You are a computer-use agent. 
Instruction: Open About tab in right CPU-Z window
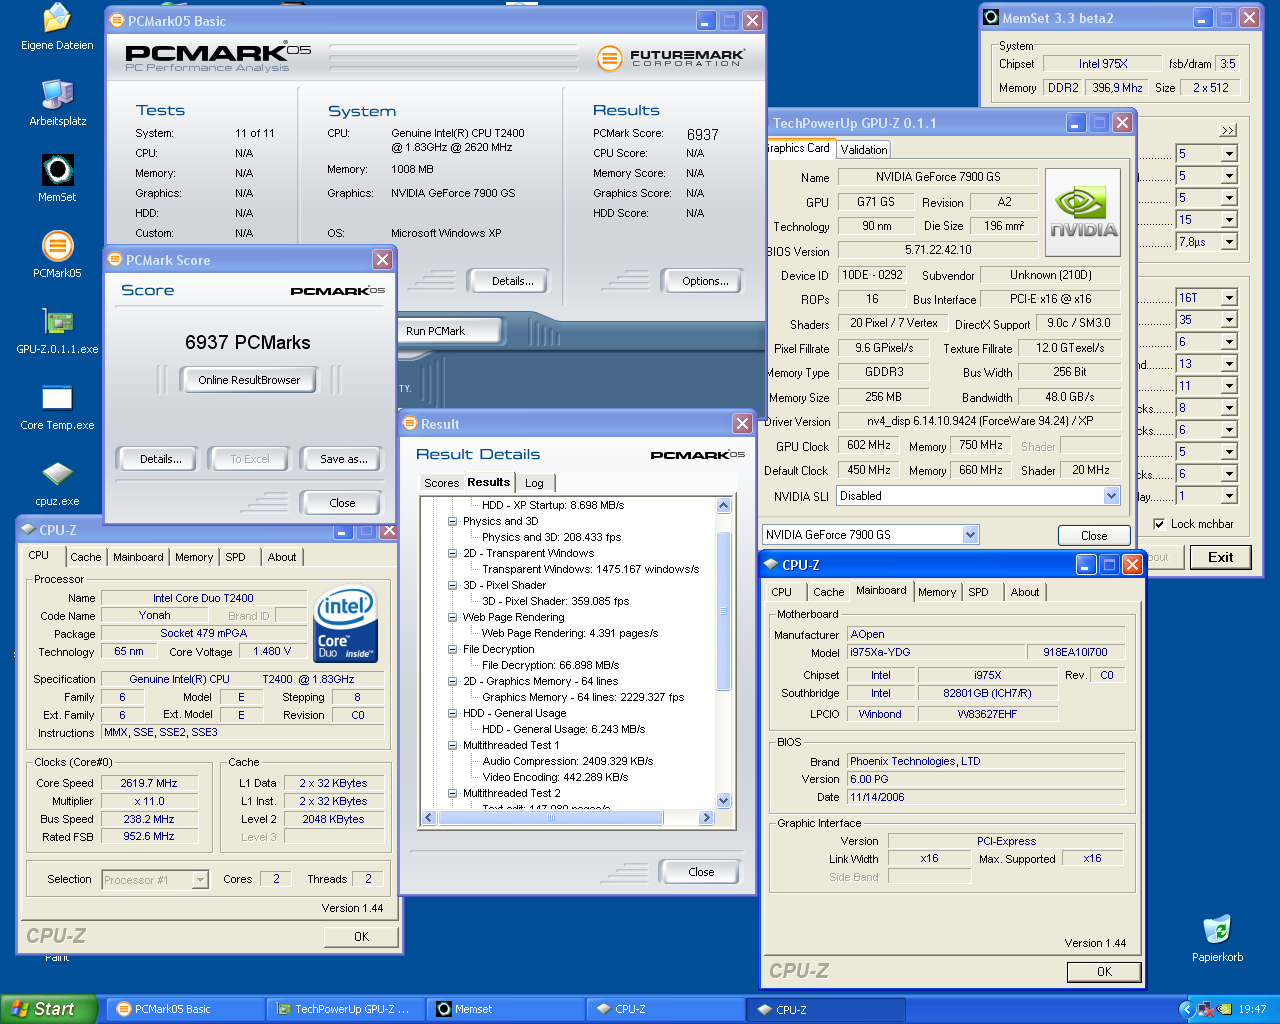1025,592
